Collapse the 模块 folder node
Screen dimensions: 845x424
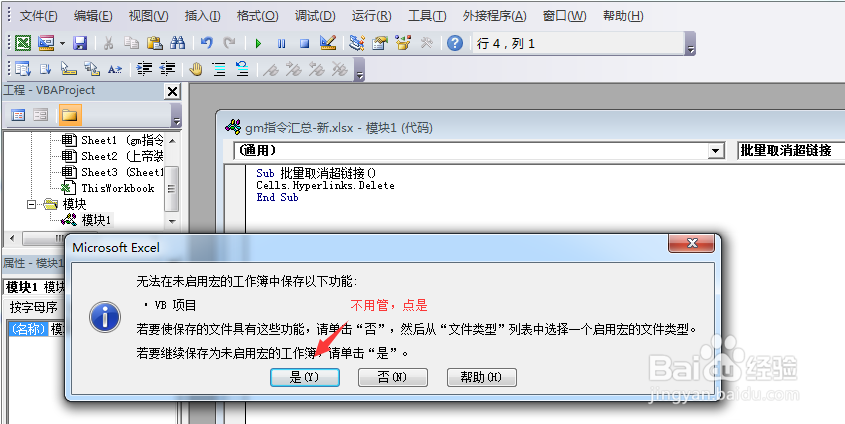(31, 204)
